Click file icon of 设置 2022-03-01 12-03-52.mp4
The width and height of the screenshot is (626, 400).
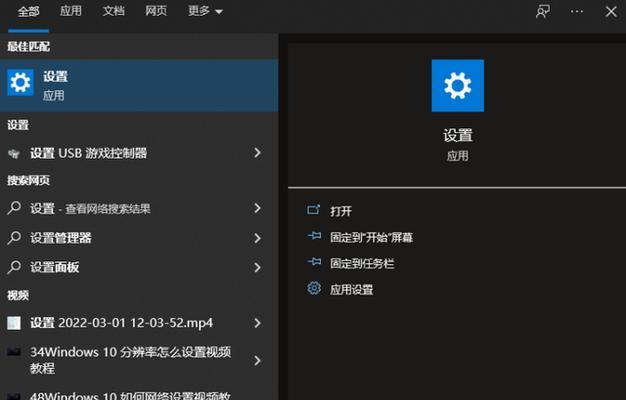tap(14, 323)
